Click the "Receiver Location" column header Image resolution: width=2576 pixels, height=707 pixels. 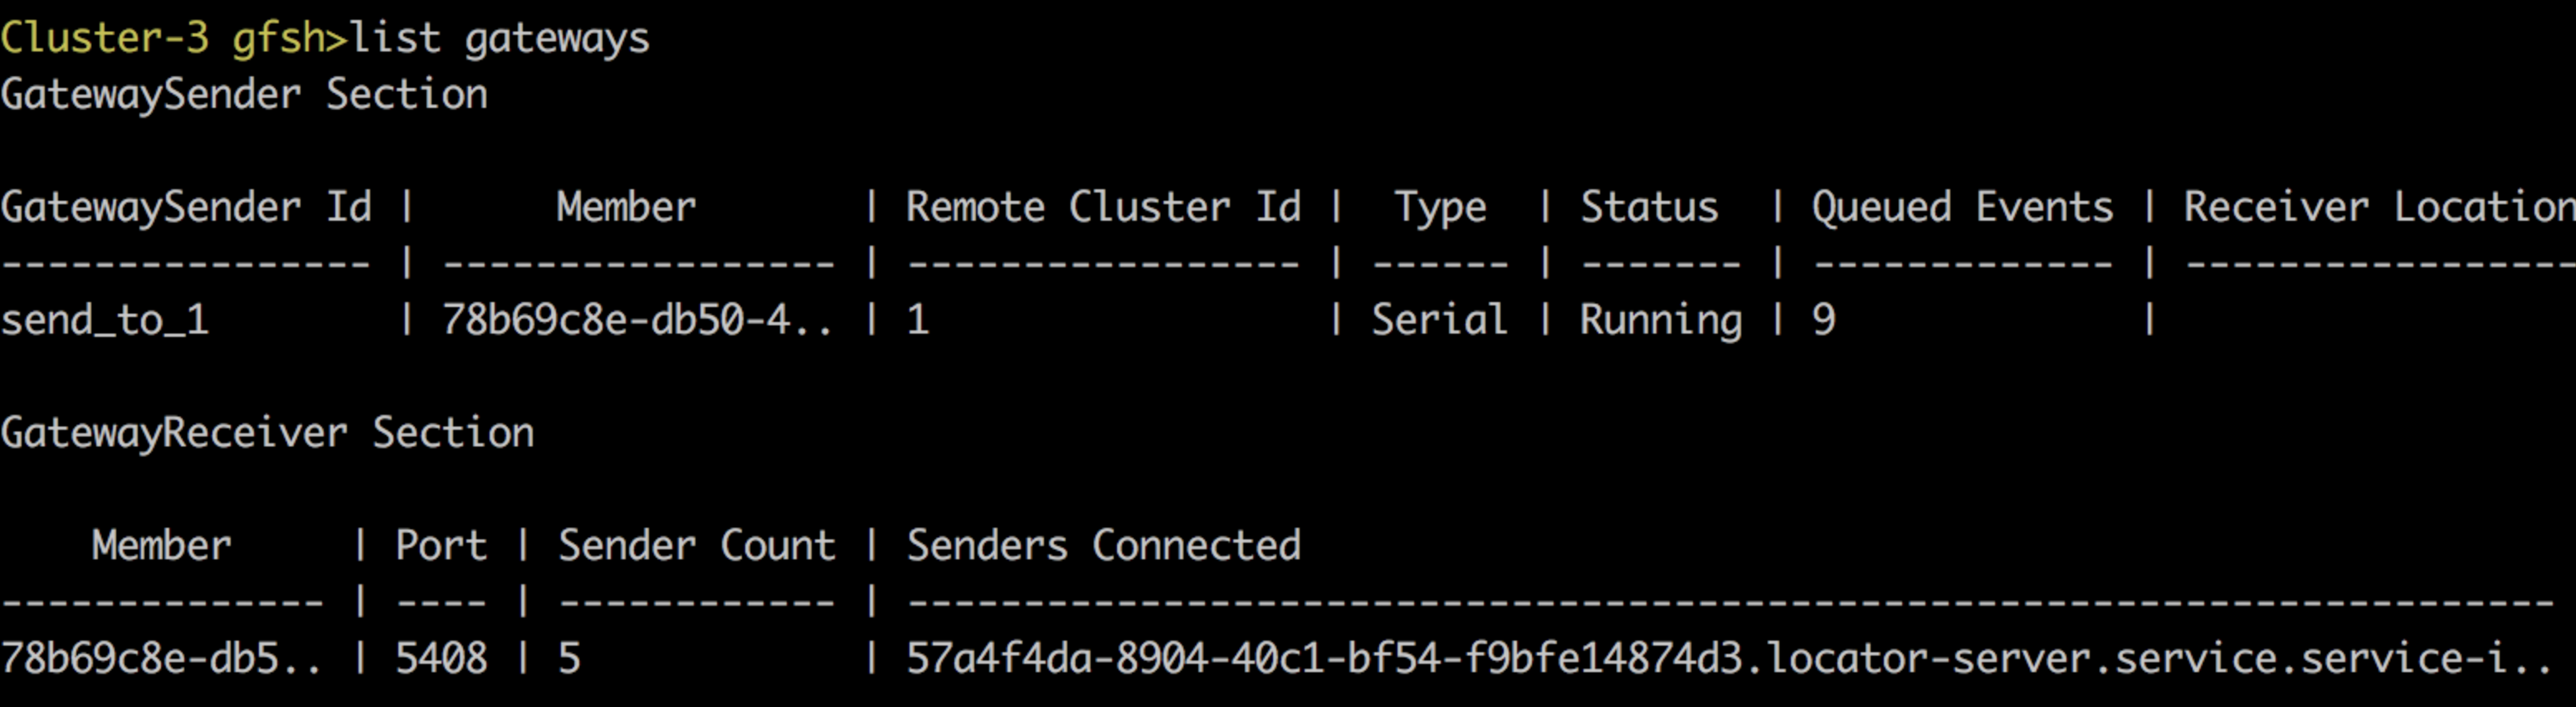pyautogui.click(x=2378, y=207)
